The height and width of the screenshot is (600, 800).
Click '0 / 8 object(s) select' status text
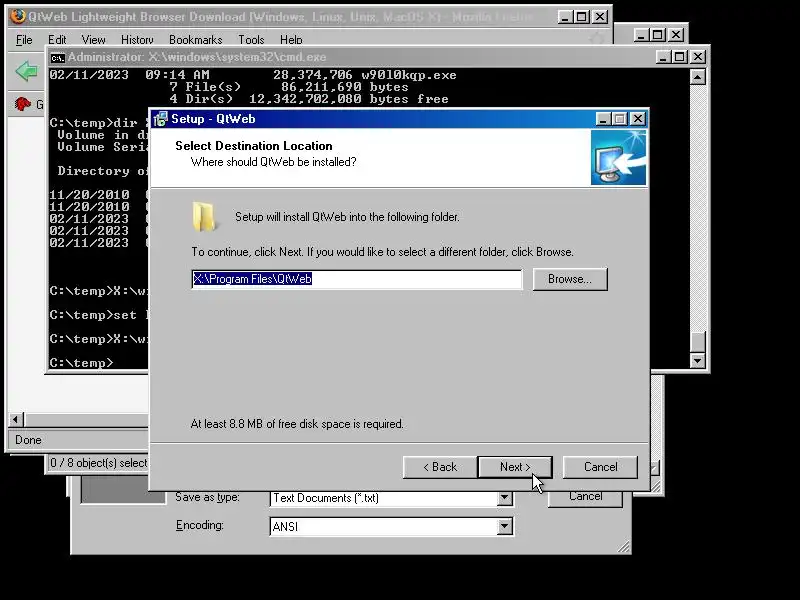[98, 463]
